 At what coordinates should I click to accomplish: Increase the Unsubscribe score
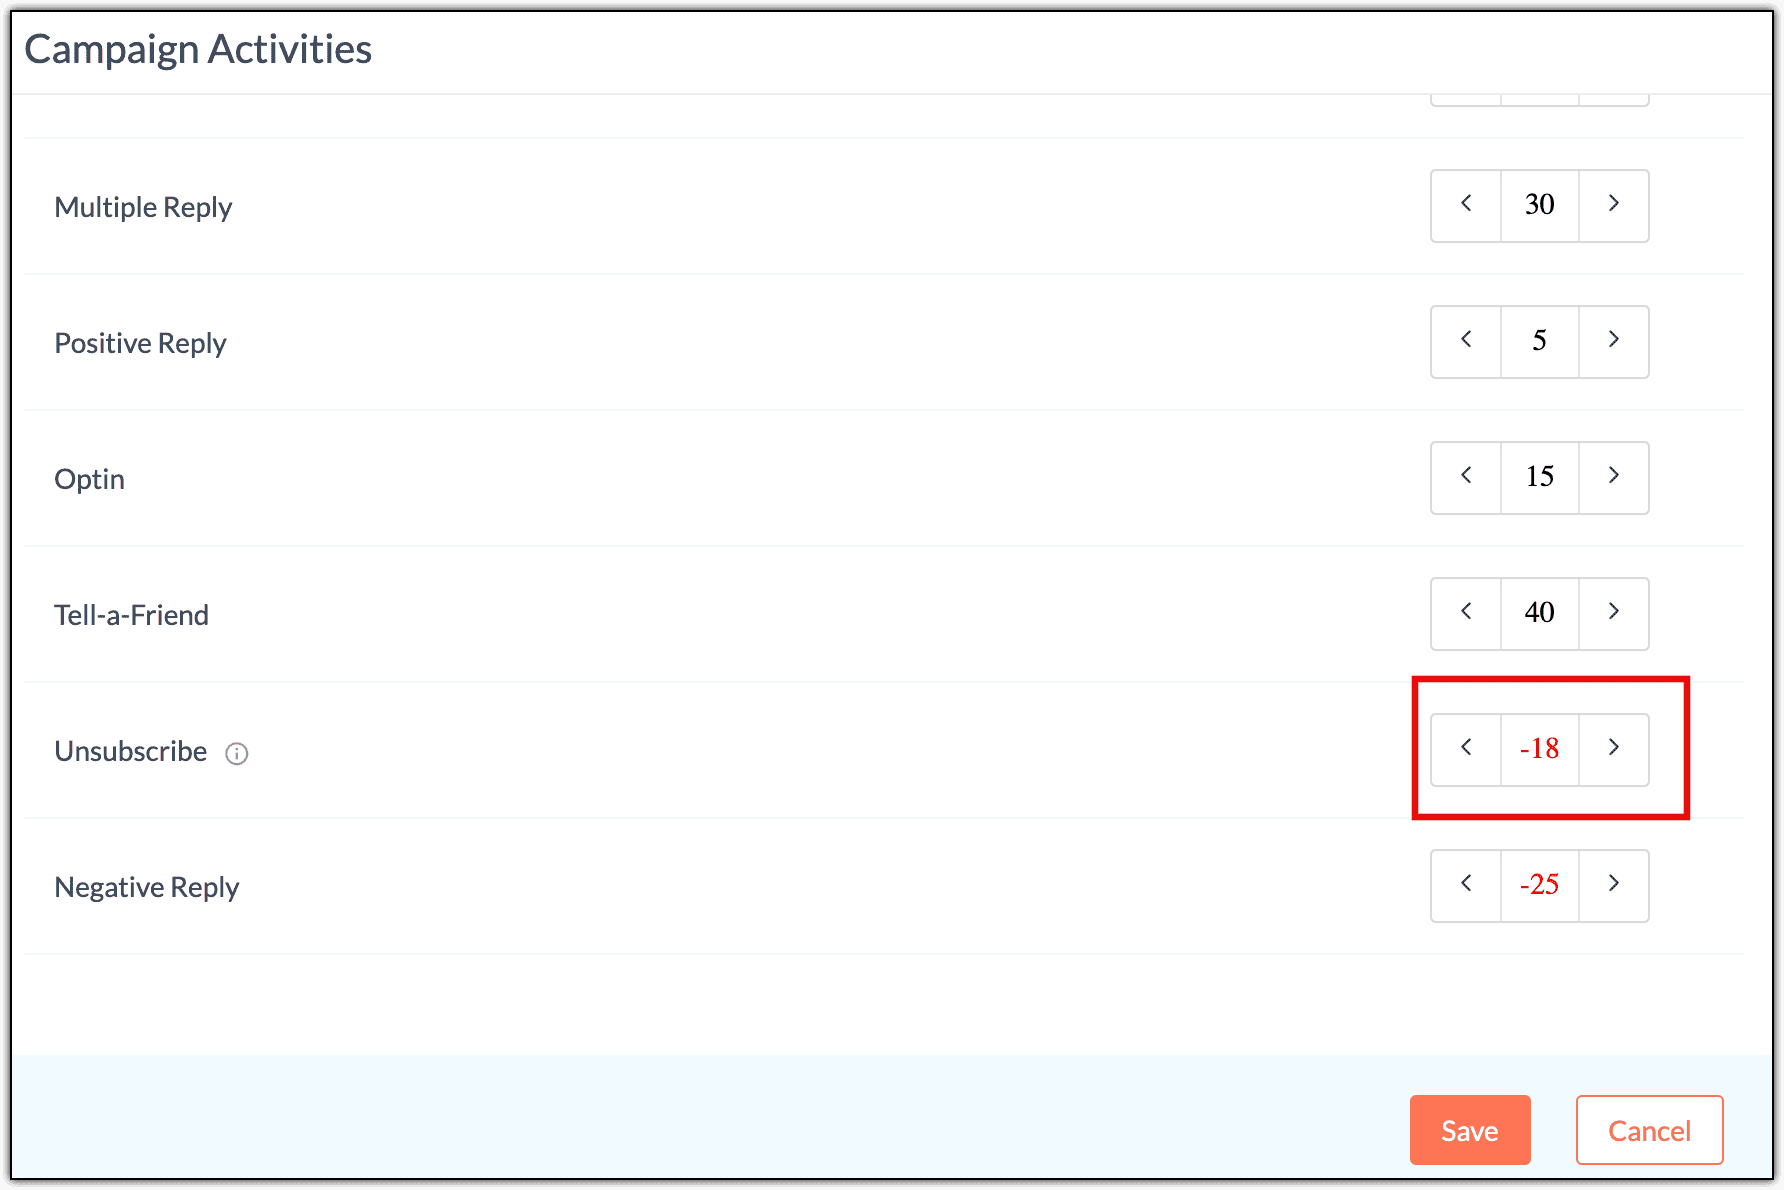tap(1613, 749)
